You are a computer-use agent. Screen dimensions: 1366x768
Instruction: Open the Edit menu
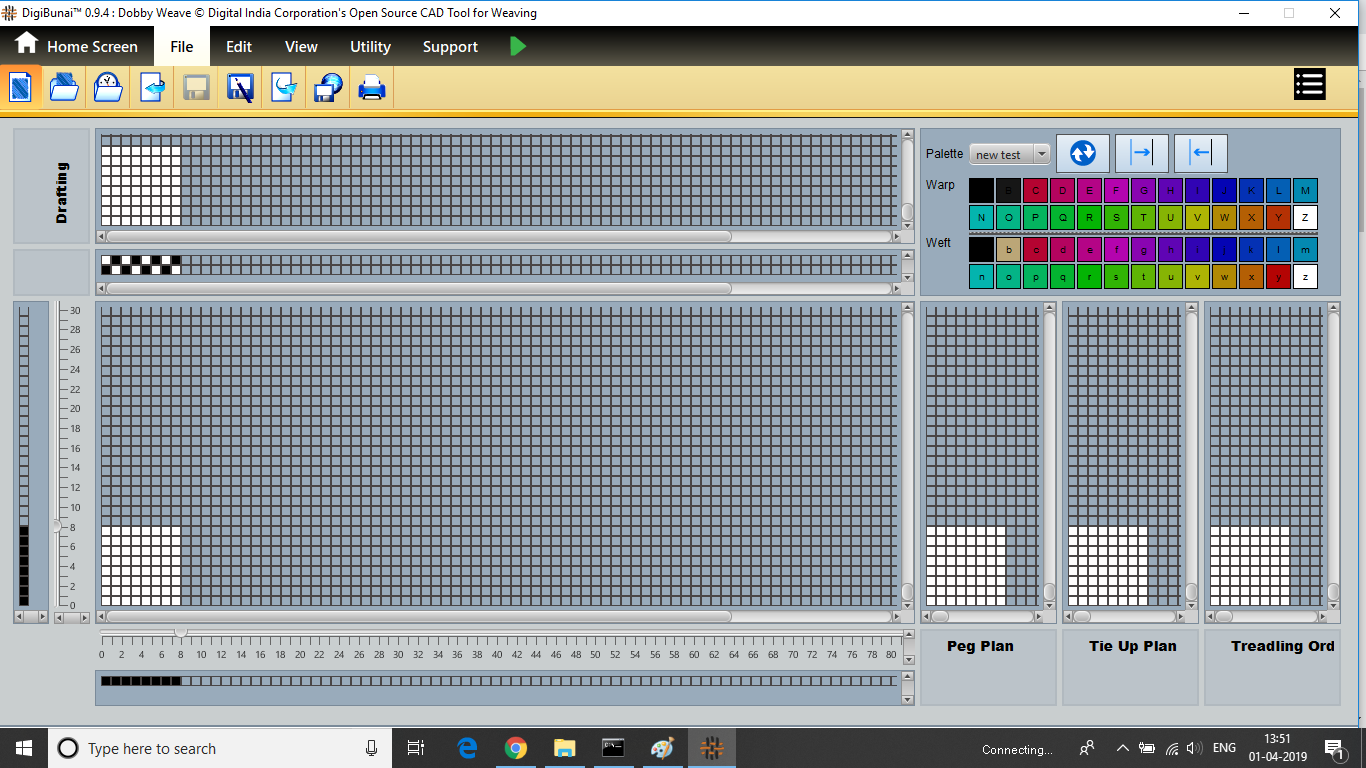pos(238,47)
